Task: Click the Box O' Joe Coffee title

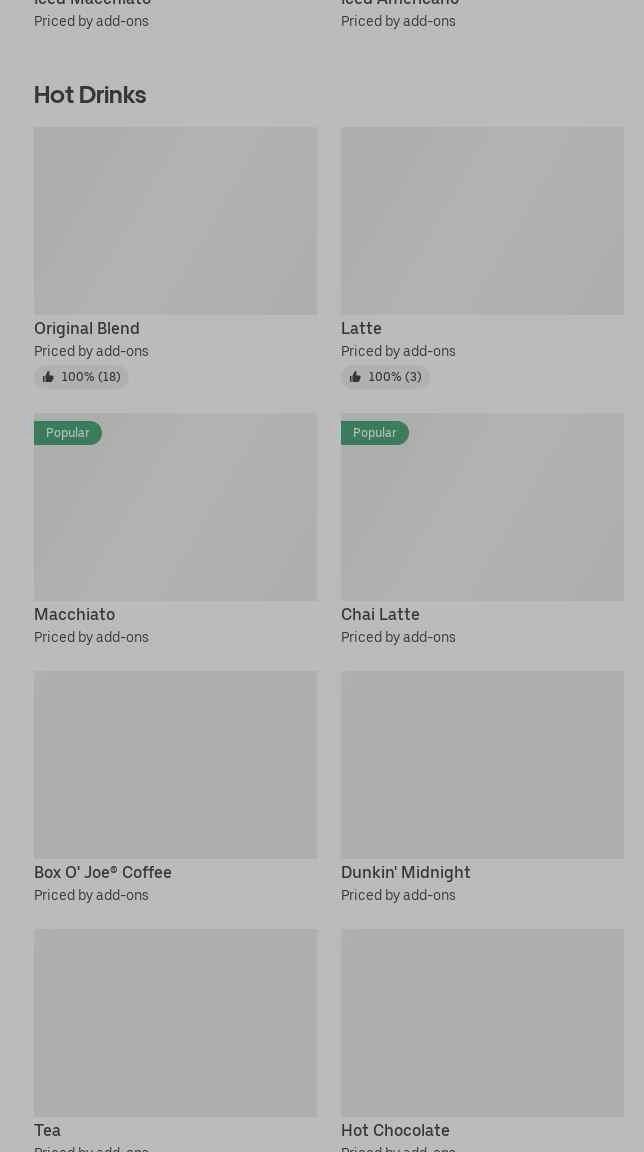Action: [103, 872]
